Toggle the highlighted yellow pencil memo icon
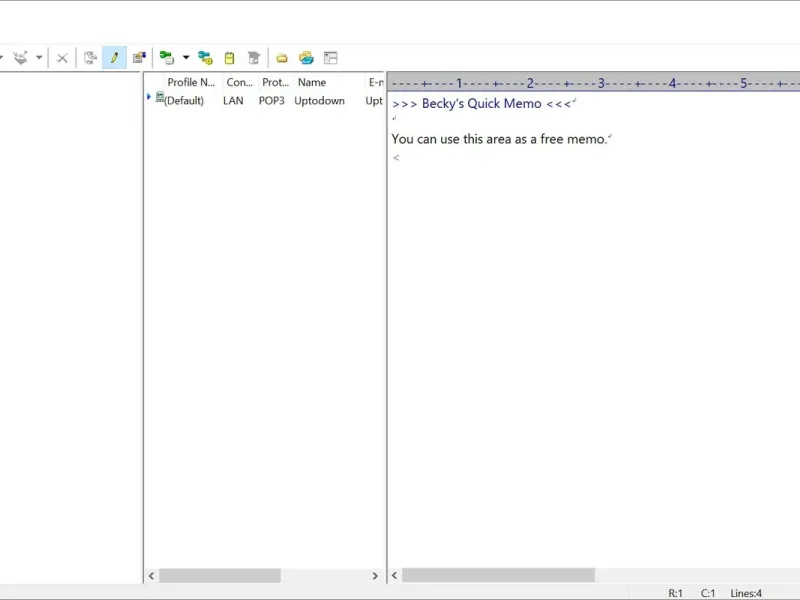 (114, 58)
